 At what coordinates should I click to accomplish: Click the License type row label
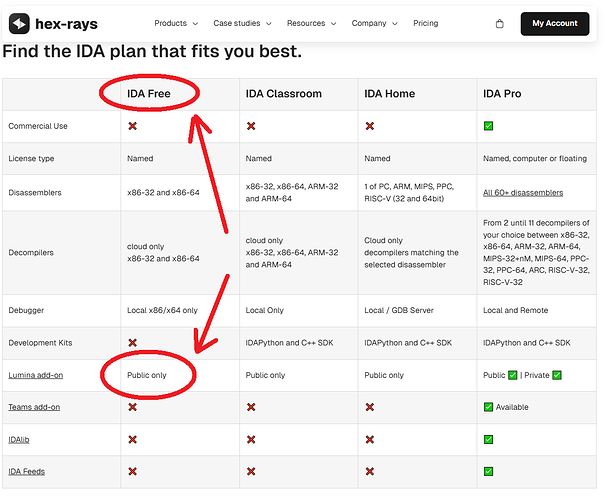tap(31, 159)
